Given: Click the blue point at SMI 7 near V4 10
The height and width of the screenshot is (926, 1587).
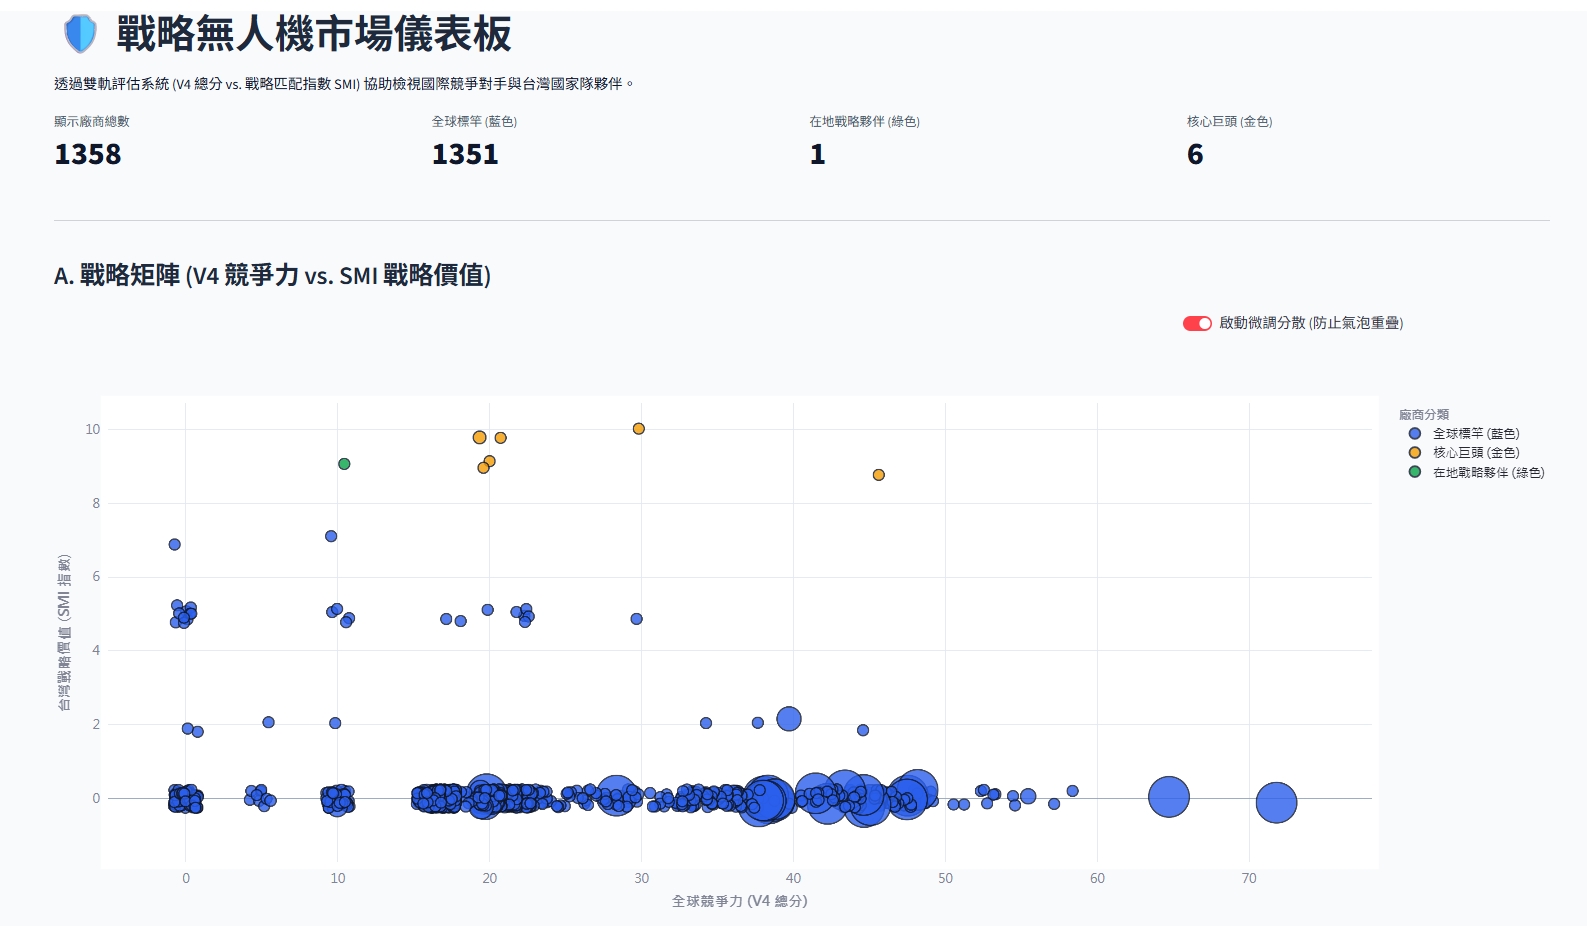Looking at the screenshot, I should [331, 536].
